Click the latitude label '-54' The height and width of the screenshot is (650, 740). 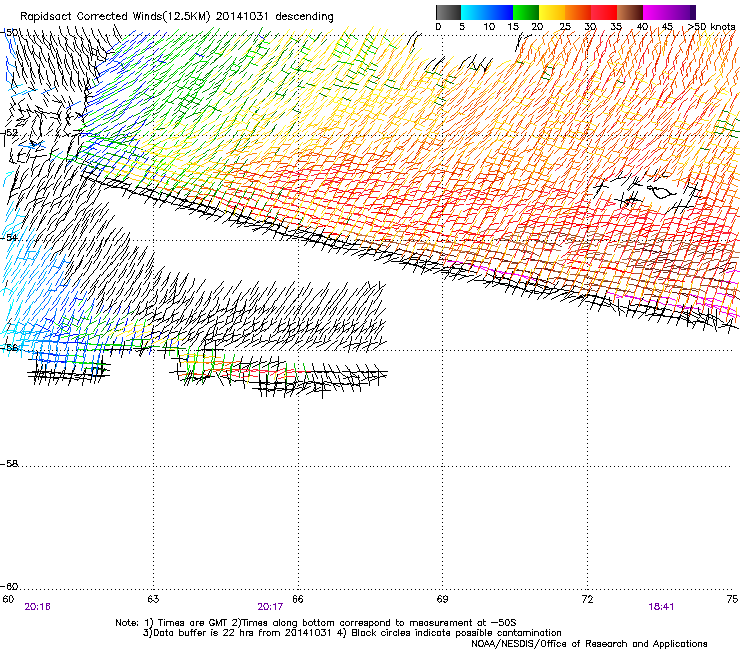[9, 237]
